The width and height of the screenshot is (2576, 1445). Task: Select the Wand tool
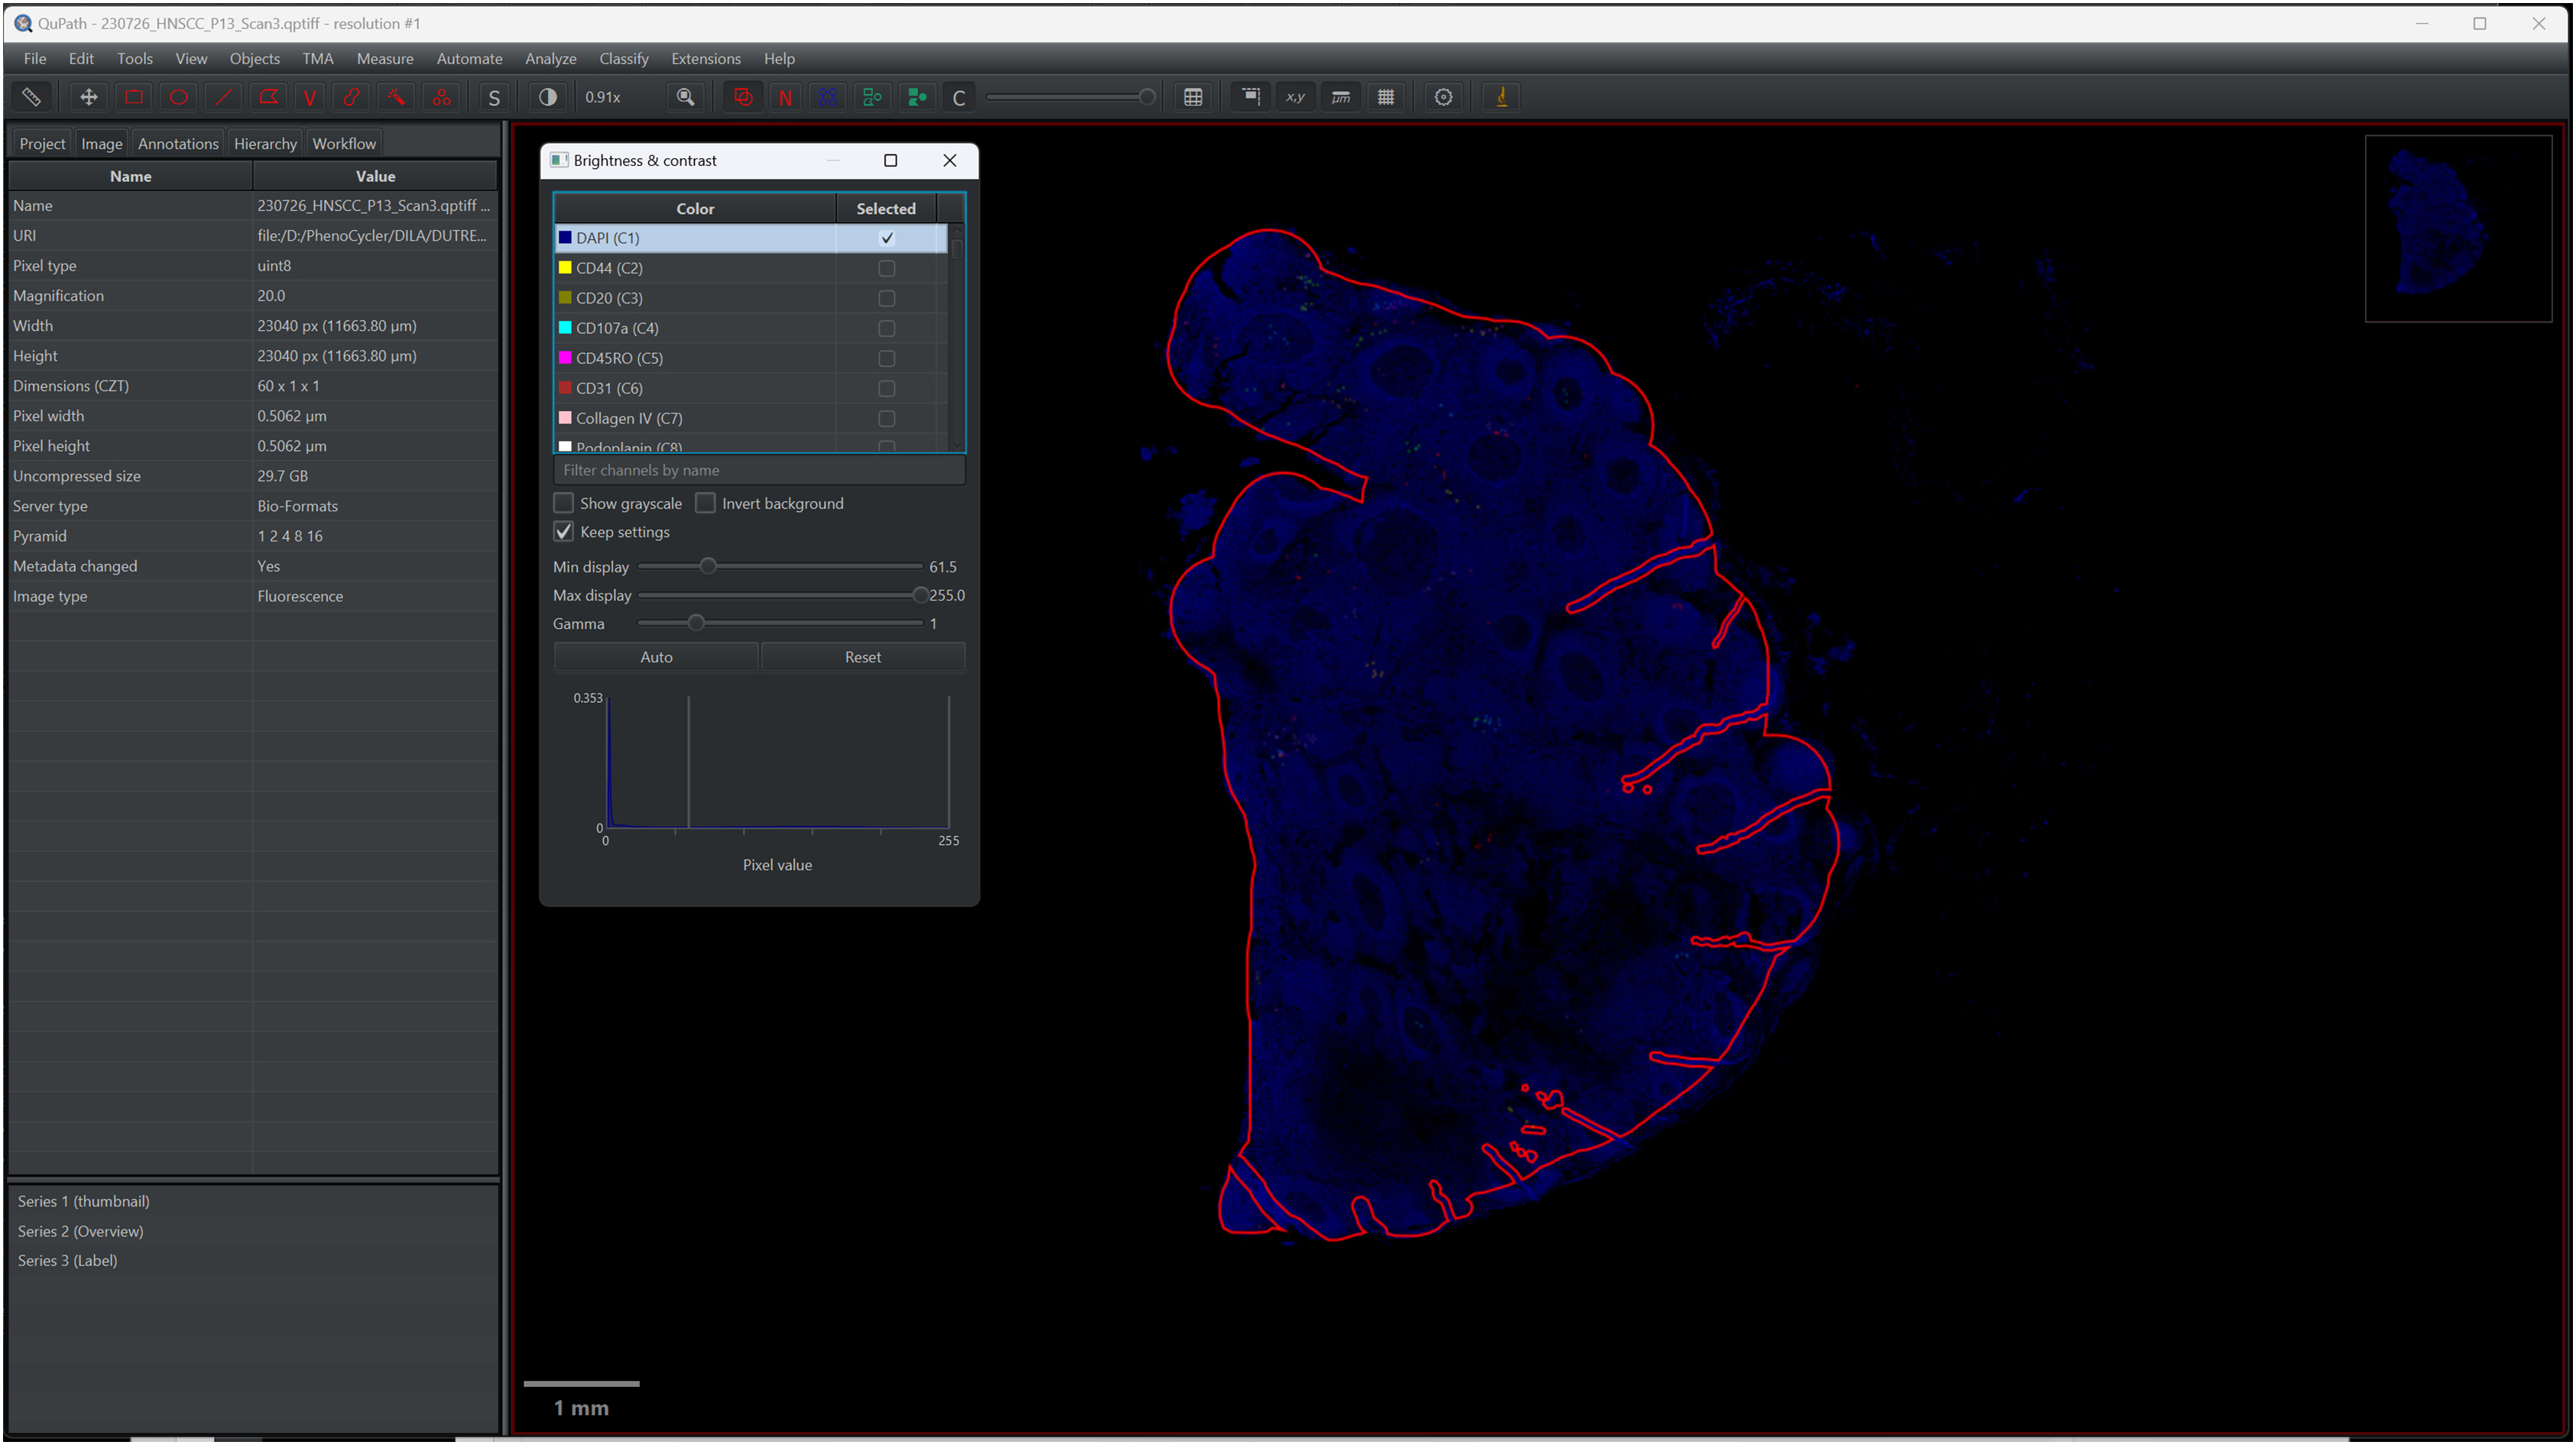click(x=396, y=97)
